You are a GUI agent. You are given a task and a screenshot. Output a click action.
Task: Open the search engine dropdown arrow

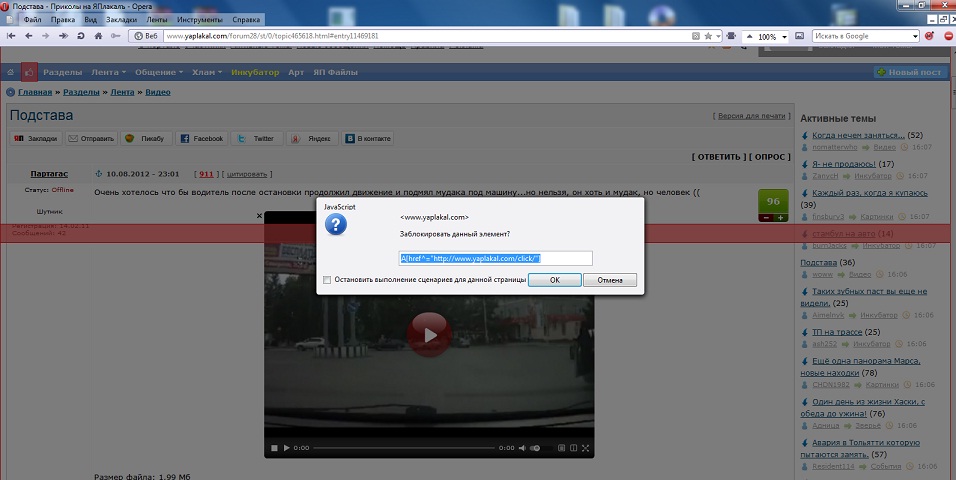(915, 37)
